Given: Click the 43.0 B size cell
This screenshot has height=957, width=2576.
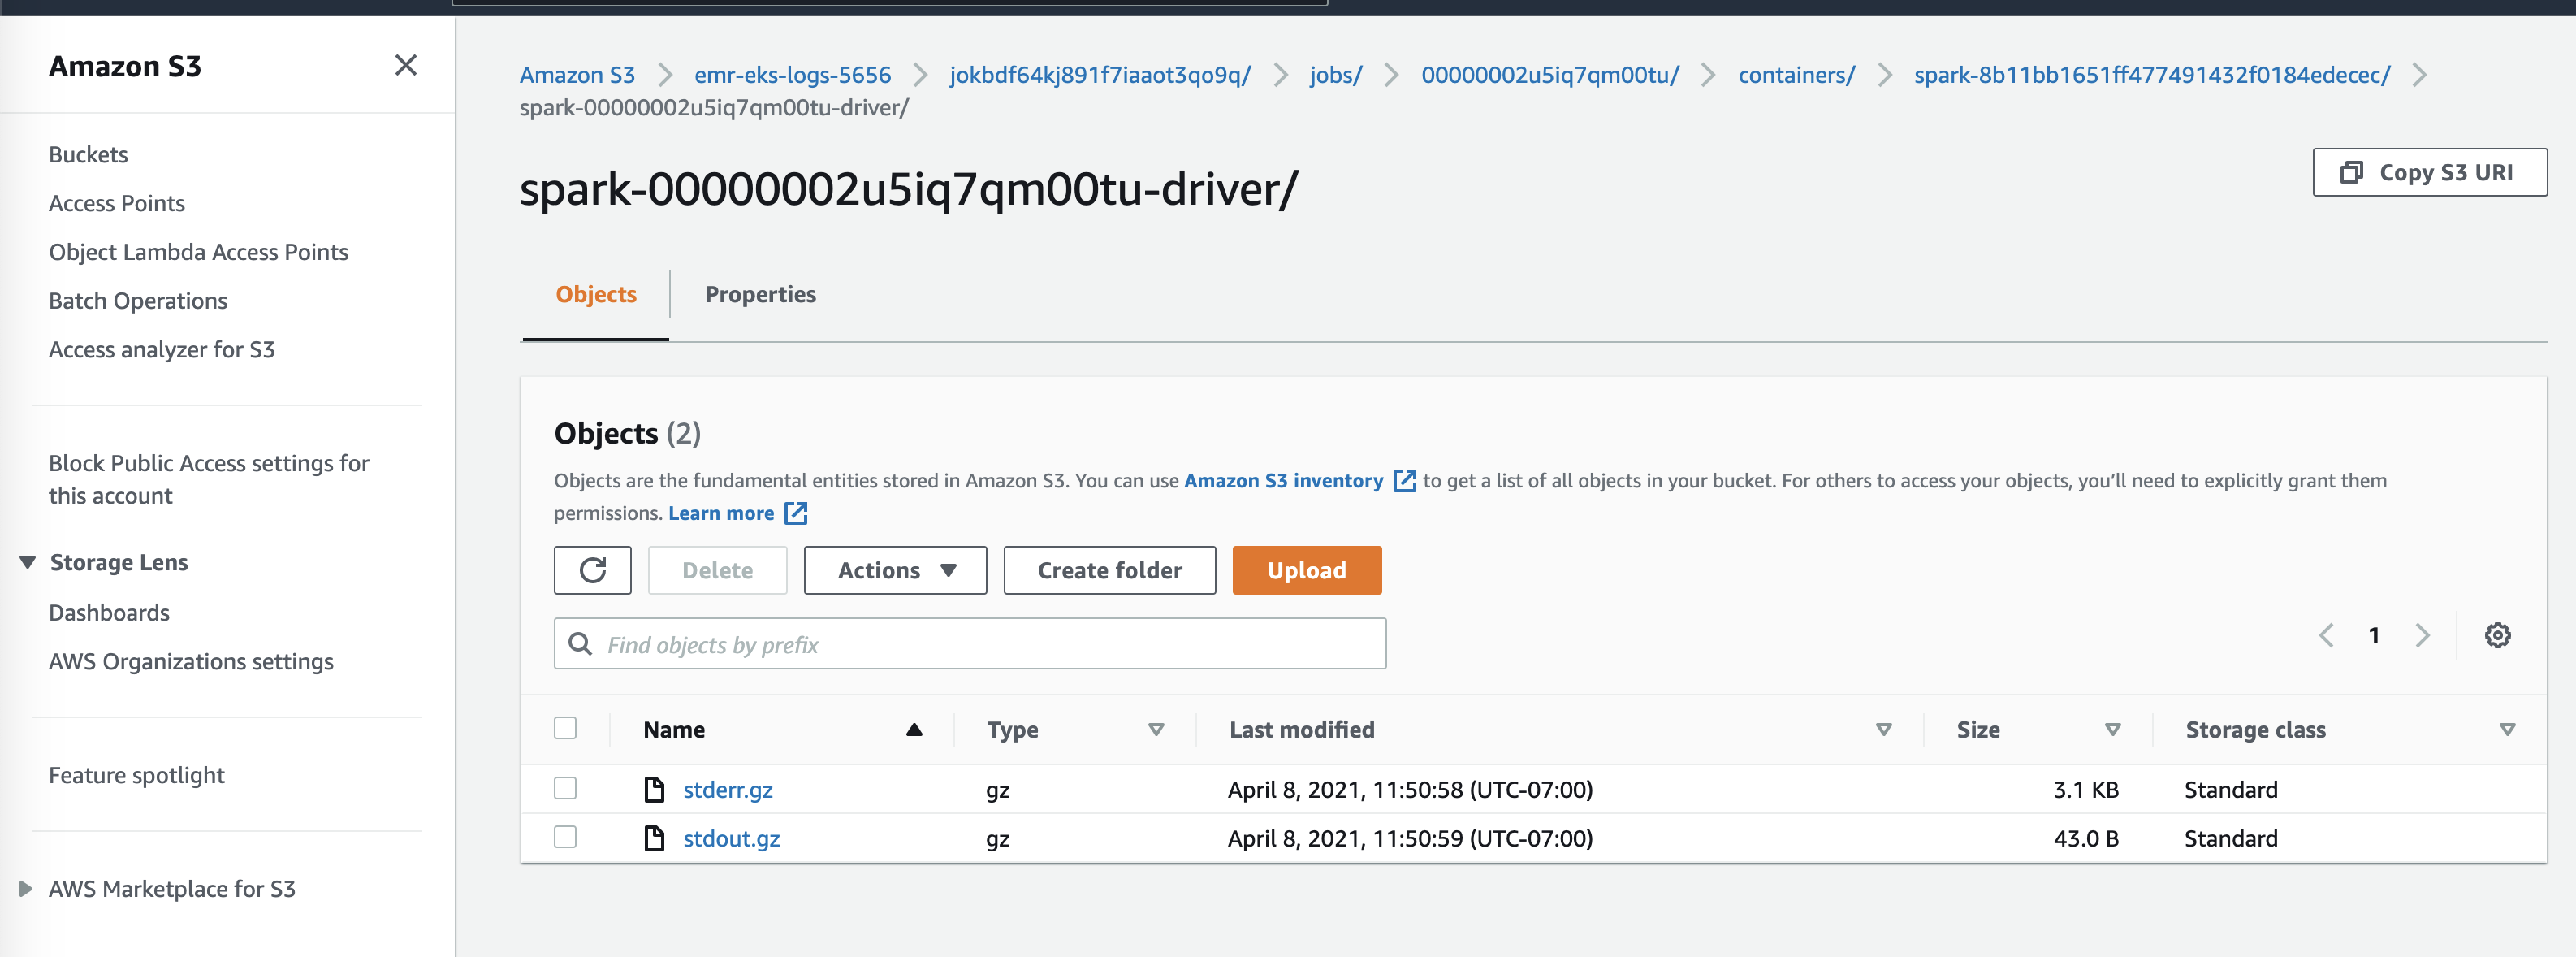Looking at the screenshot, I should [2085, 839].
